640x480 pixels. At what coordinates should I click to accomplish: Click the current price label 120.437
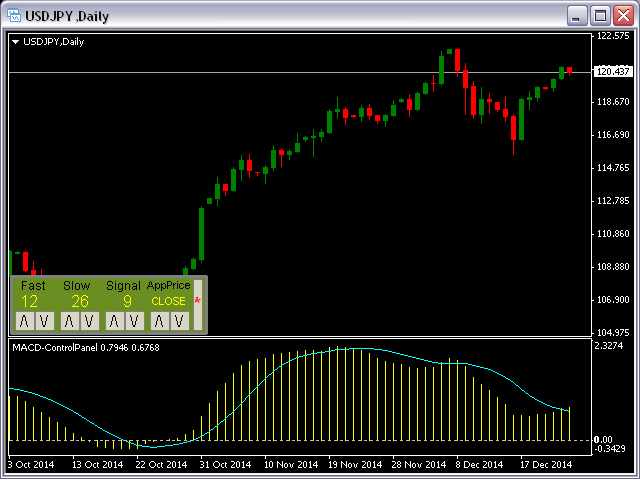tap(612, 71)
